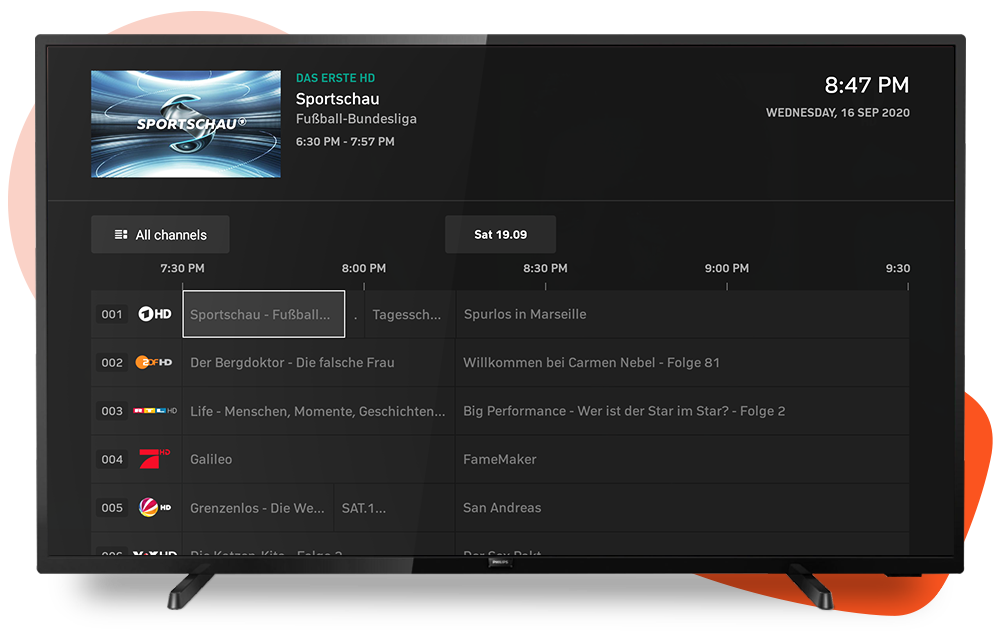The image size is (1000, 638).
Task: Click the Fußball-Bundesliga subtitle
Action: click(x=356, y=119)
